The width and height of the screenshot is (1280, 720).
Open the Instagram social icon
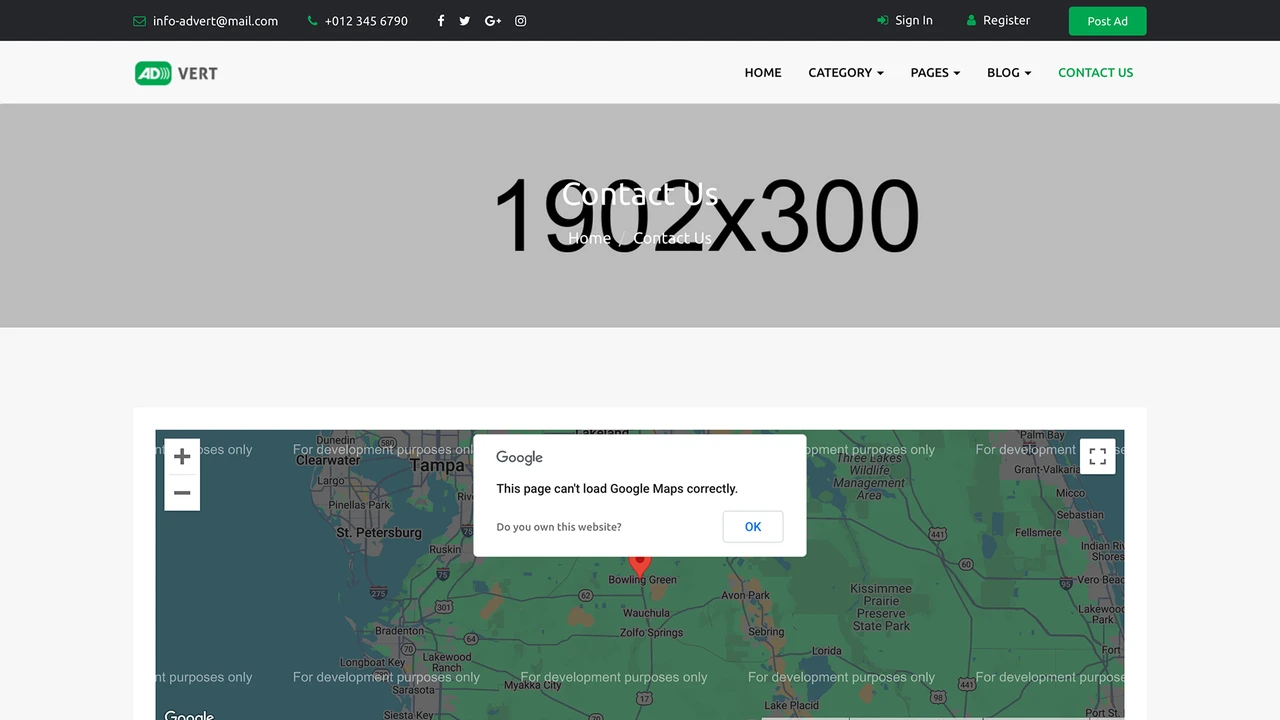coord(521,21)
